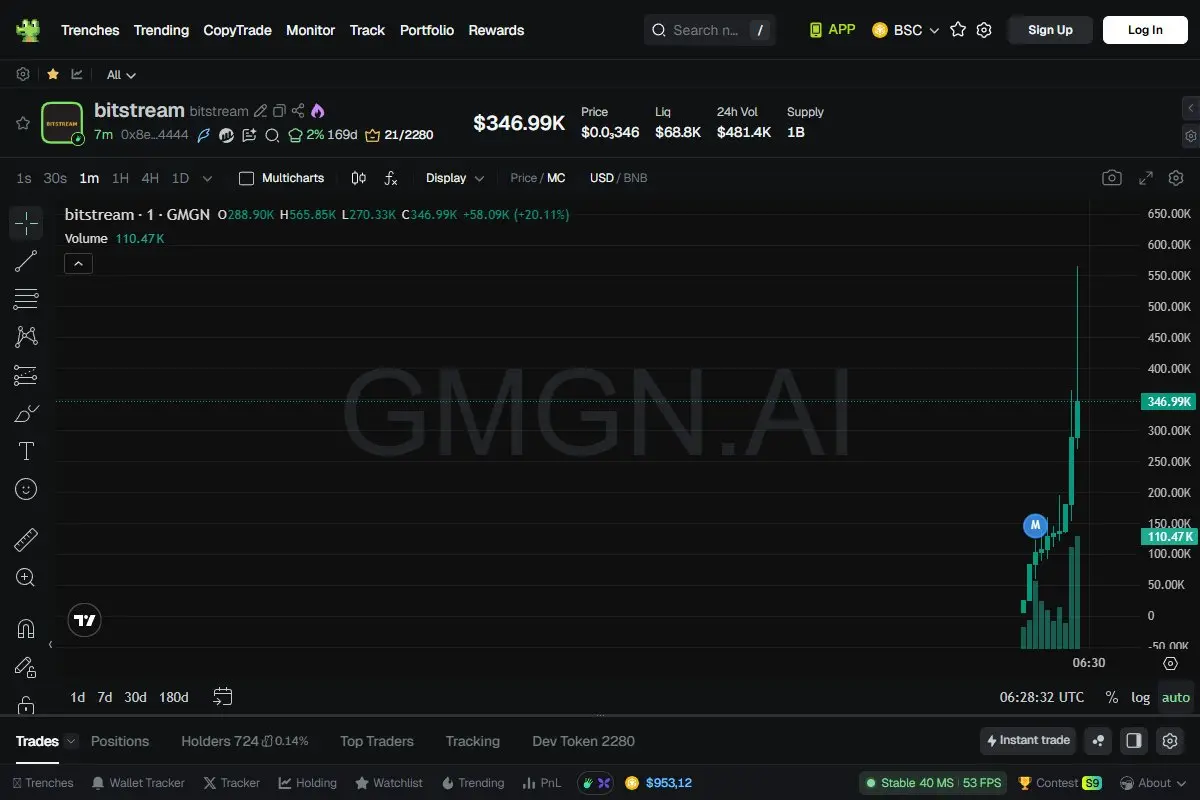
Task: Search token by magnifier icon near address
Action: tap(272, 135)
